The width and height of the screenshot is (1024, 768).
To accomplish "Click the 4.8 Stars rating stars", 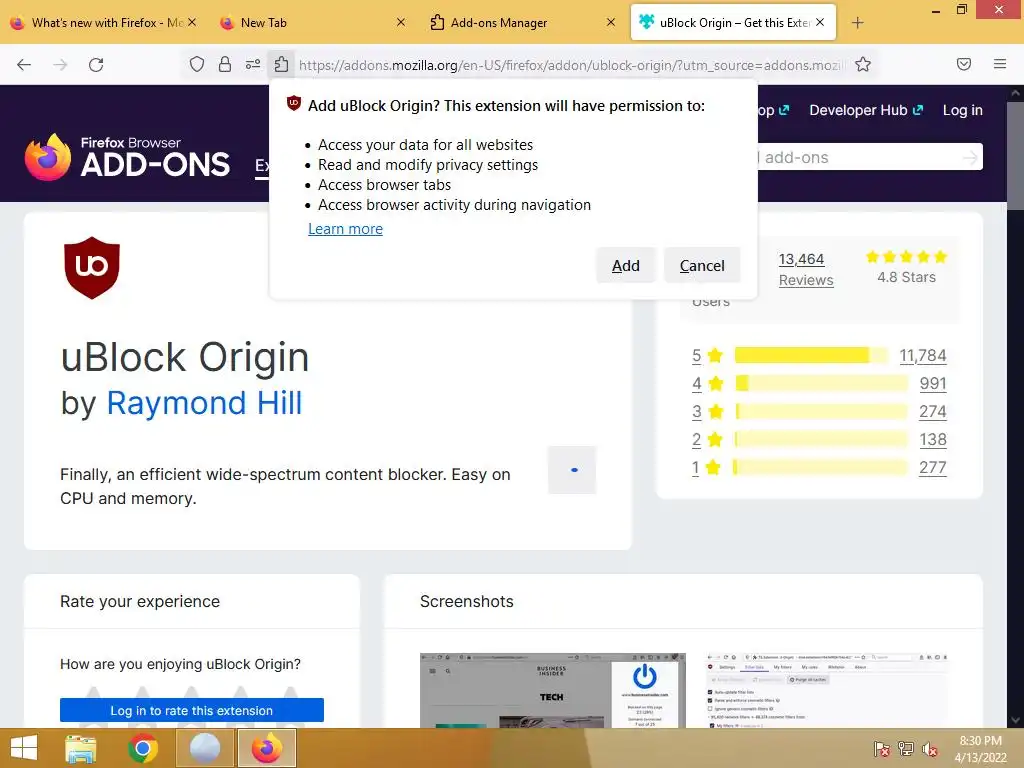I will [906, 257].
